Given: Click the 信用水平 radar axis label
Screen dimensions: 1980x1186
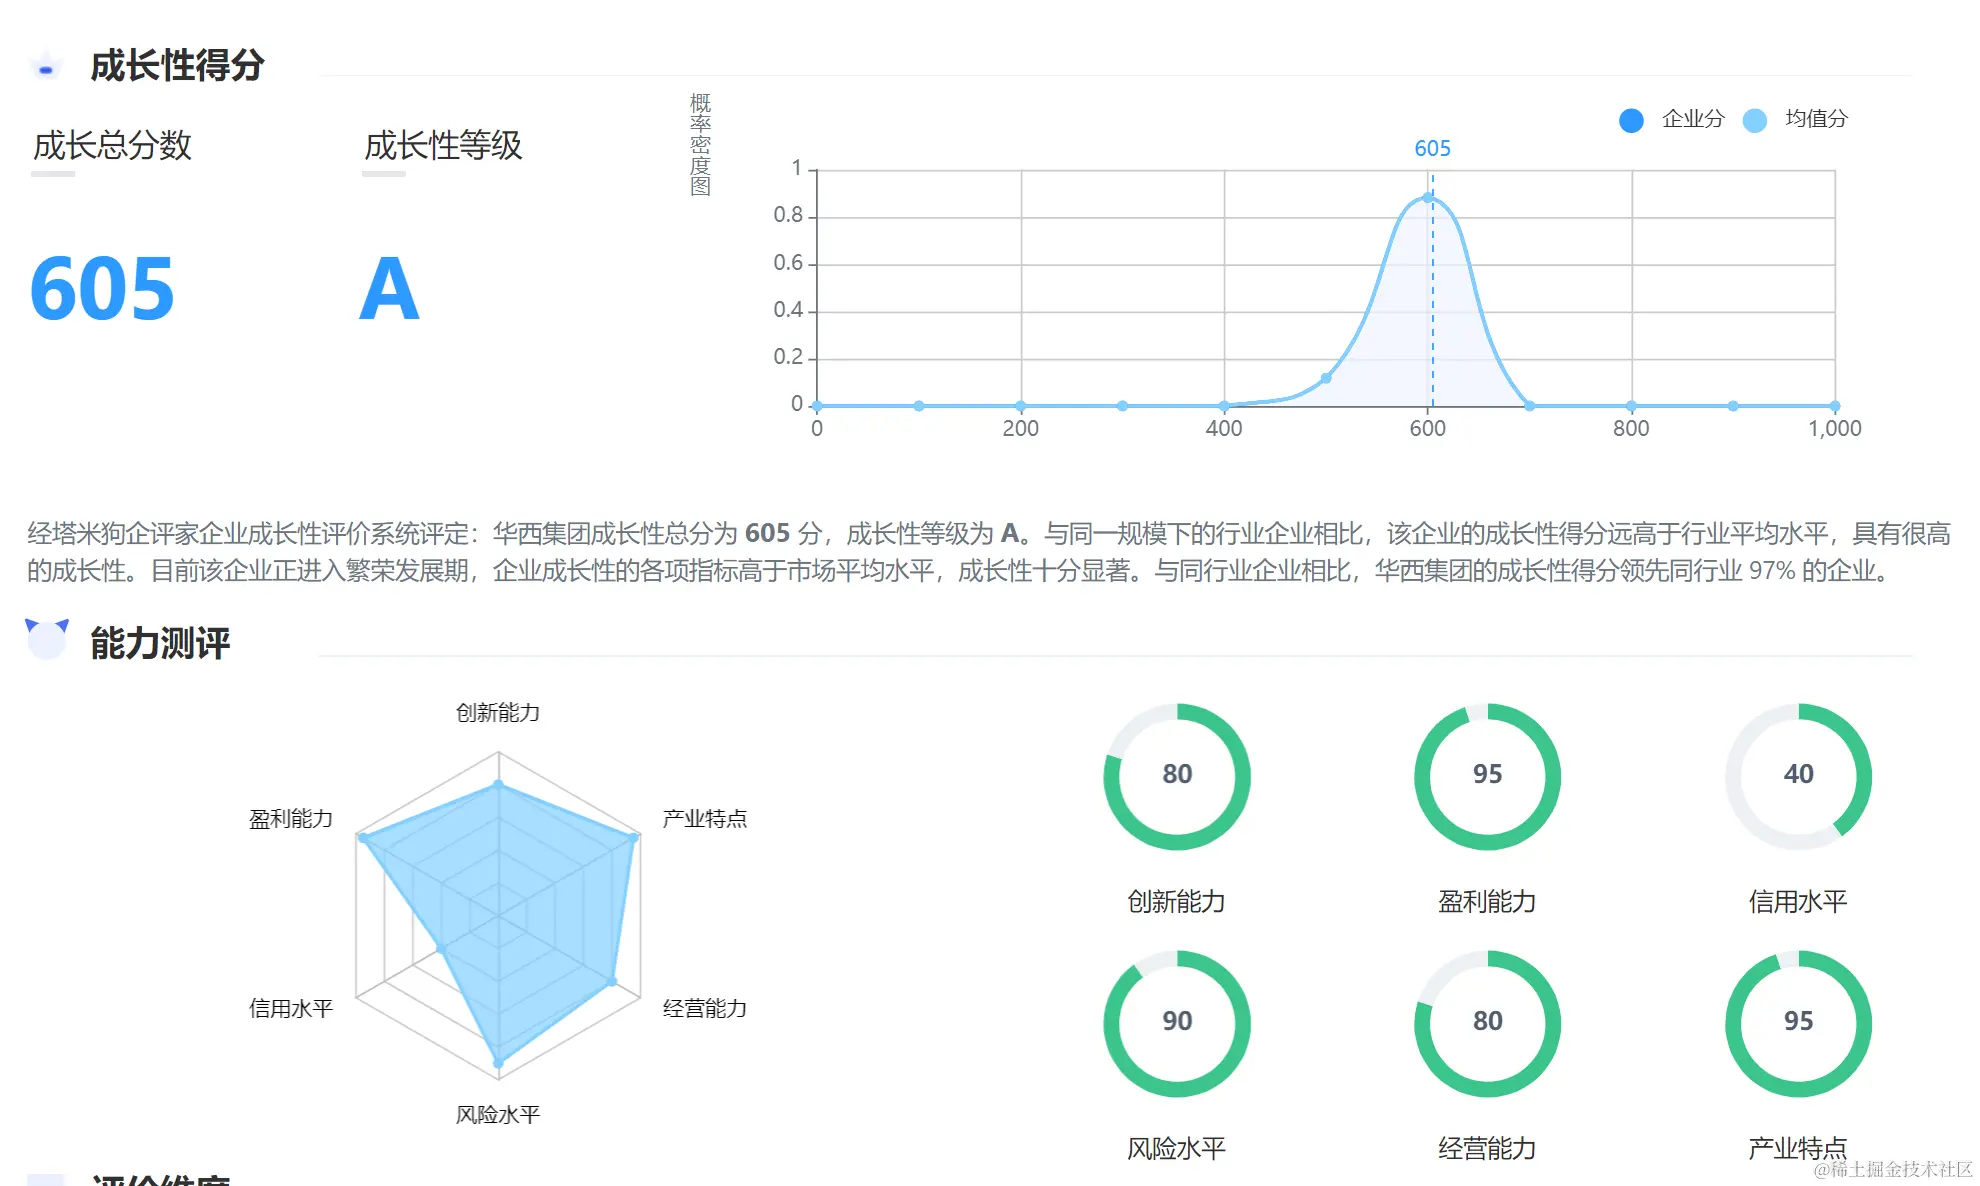Looking at the screenshot, I should 291,1008.
